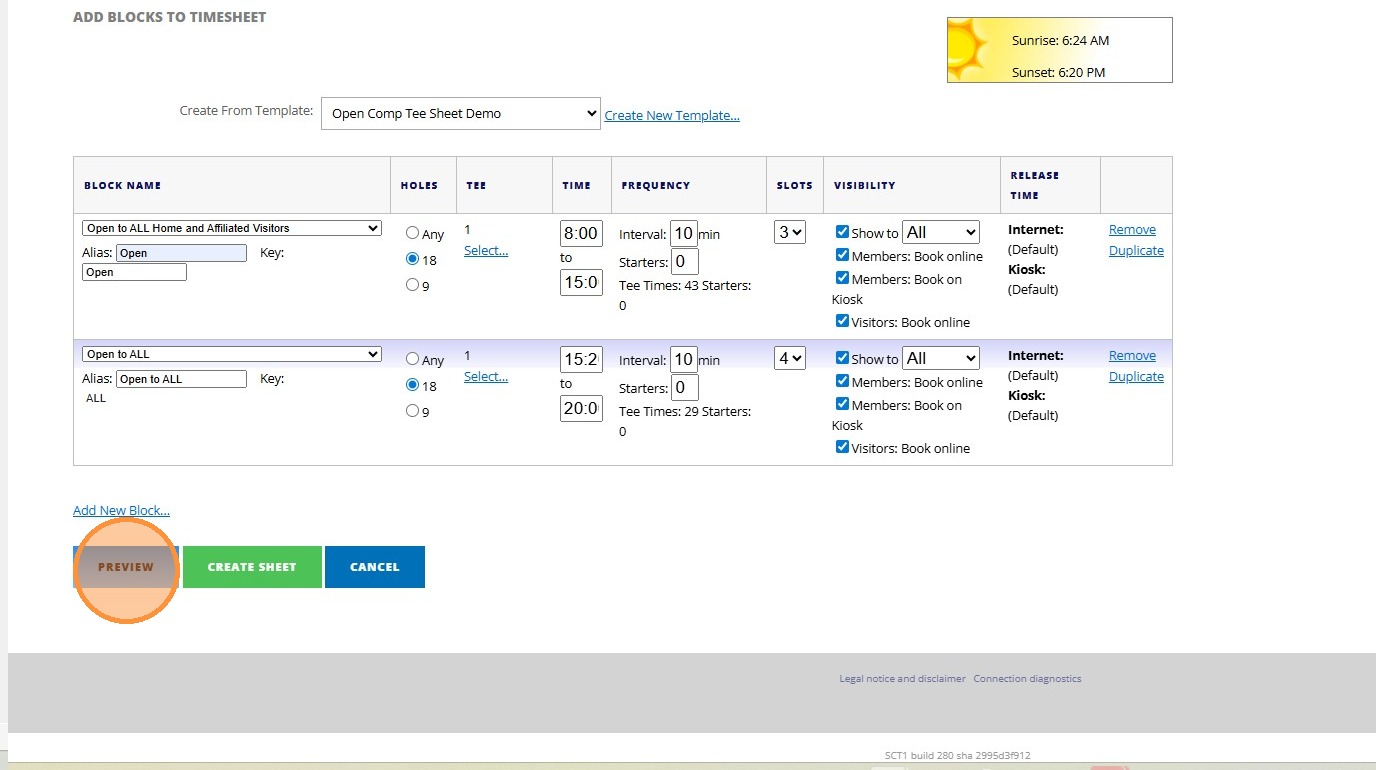Select 9 holes for the 15:20 block

(x=412, y=411)
